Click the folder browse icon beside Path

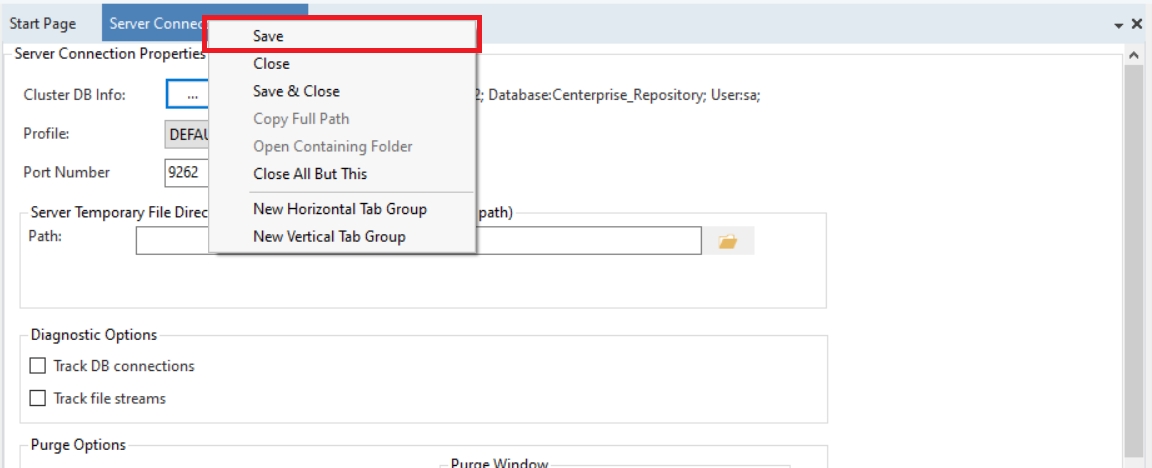tap(727, 241)
